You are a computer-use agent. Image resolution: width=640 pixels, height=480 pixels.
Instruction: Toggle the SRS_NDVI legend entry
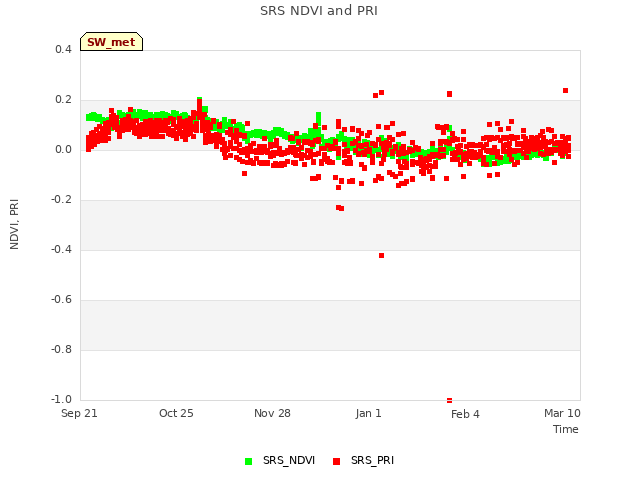pyautogui.click(x=280, y=460)
